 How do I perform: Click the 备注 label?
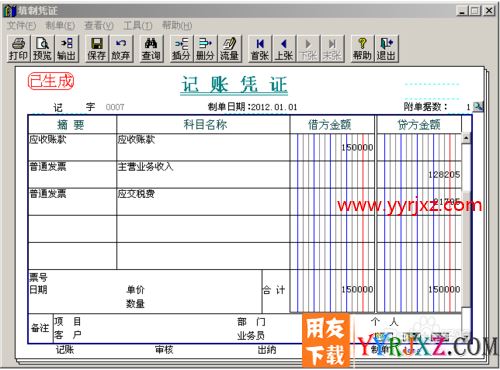[x=40, y=328]
